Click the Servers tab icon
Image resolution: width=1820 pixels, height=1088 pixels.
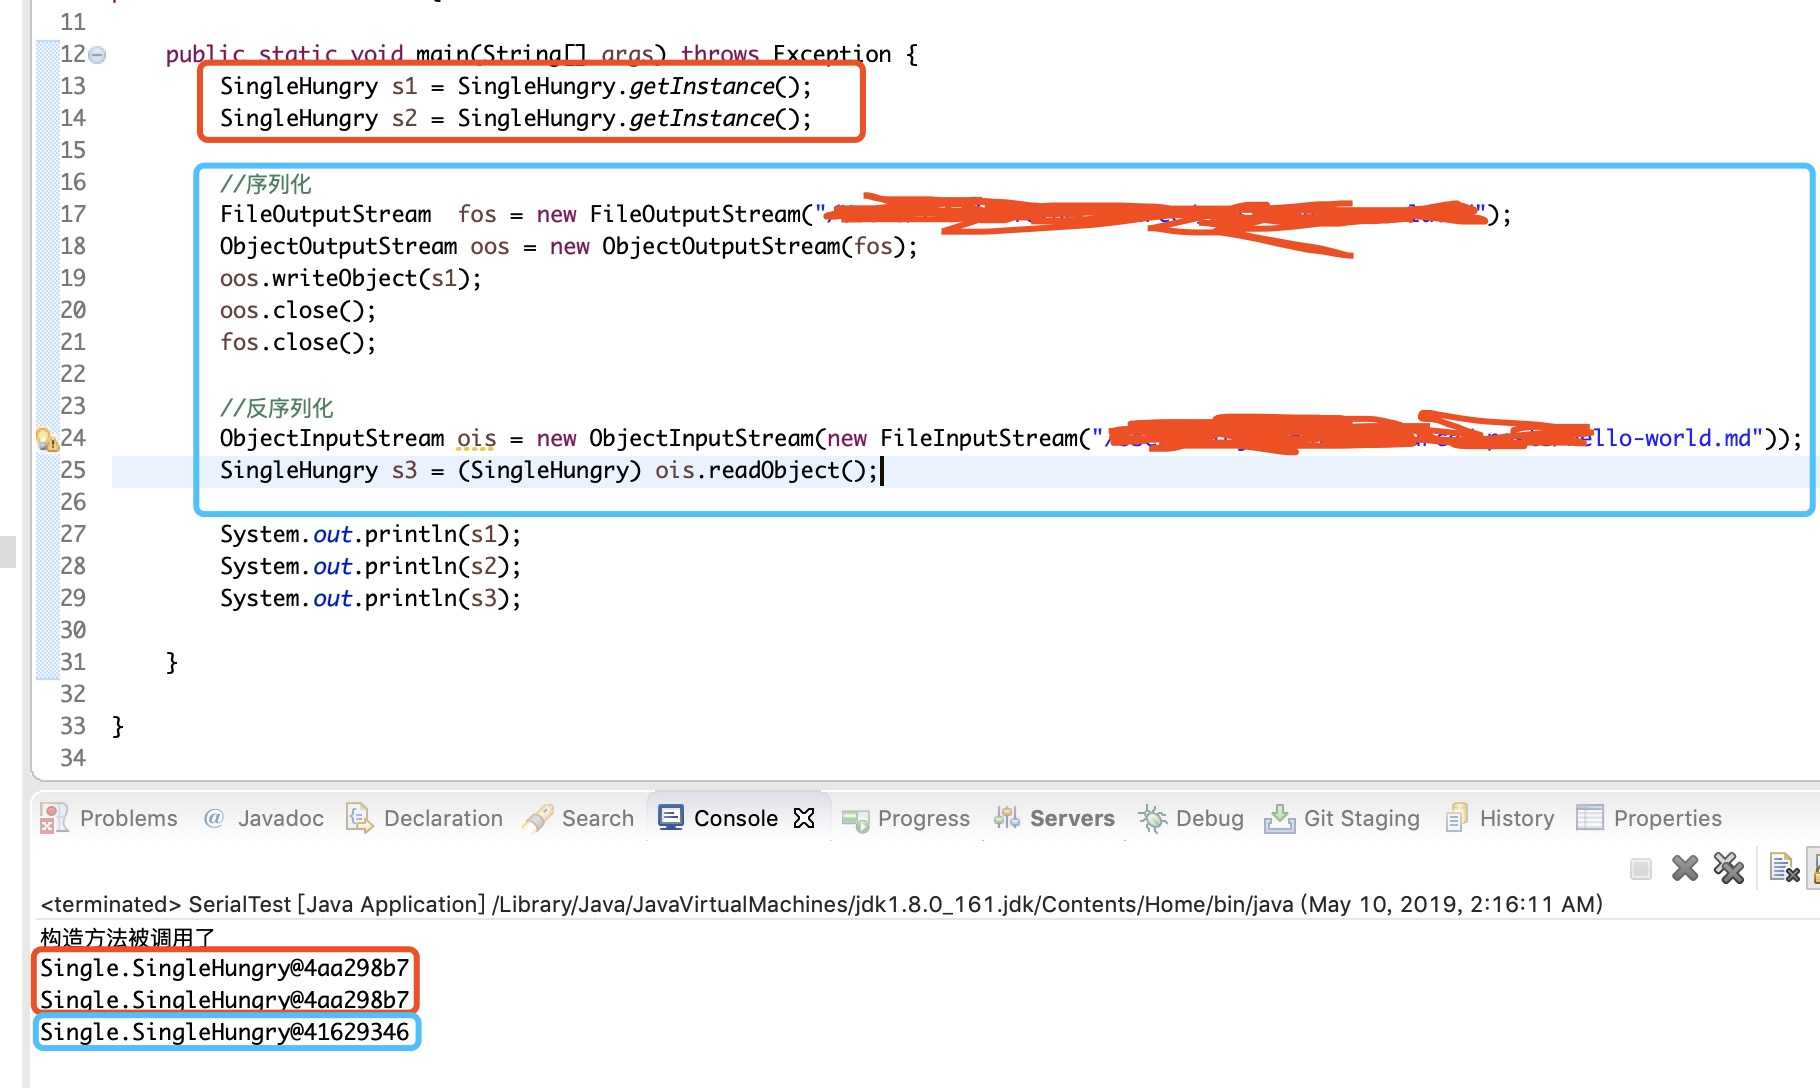coord(1006,818)
